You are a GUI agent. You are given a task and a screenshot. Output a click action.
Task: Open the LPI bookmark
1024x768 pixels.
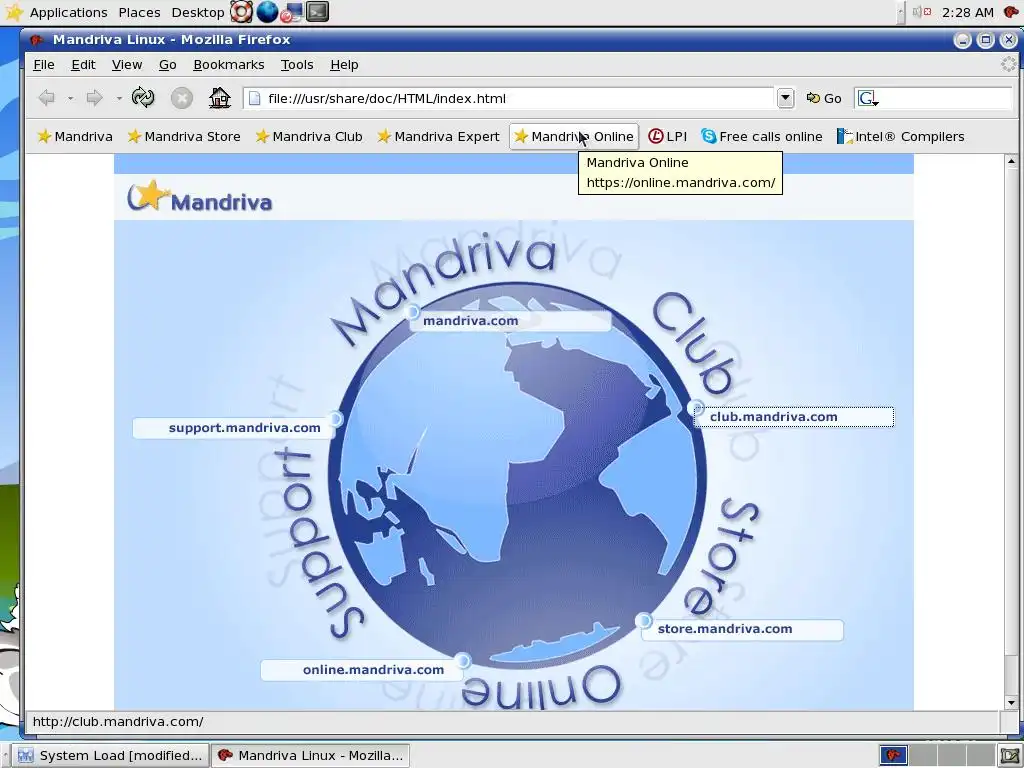pos(667,136)
